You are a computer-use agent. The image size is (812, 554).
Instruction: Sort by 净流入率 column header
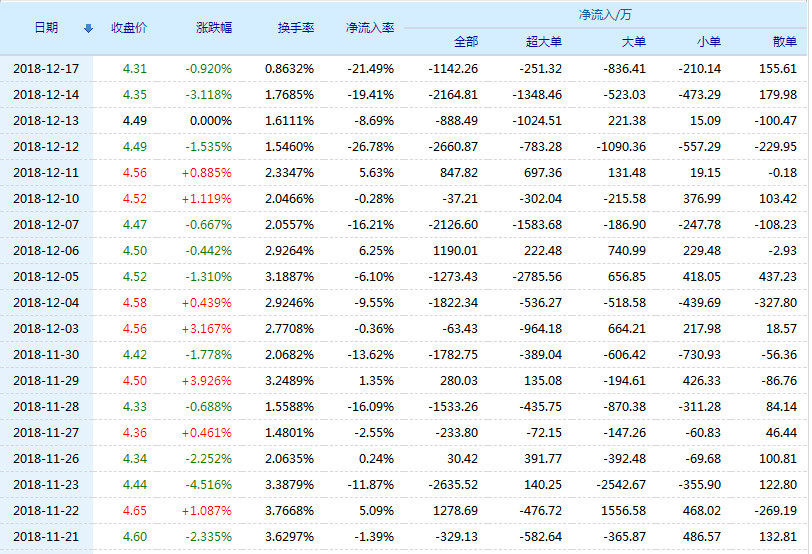(x=370, y=27)
